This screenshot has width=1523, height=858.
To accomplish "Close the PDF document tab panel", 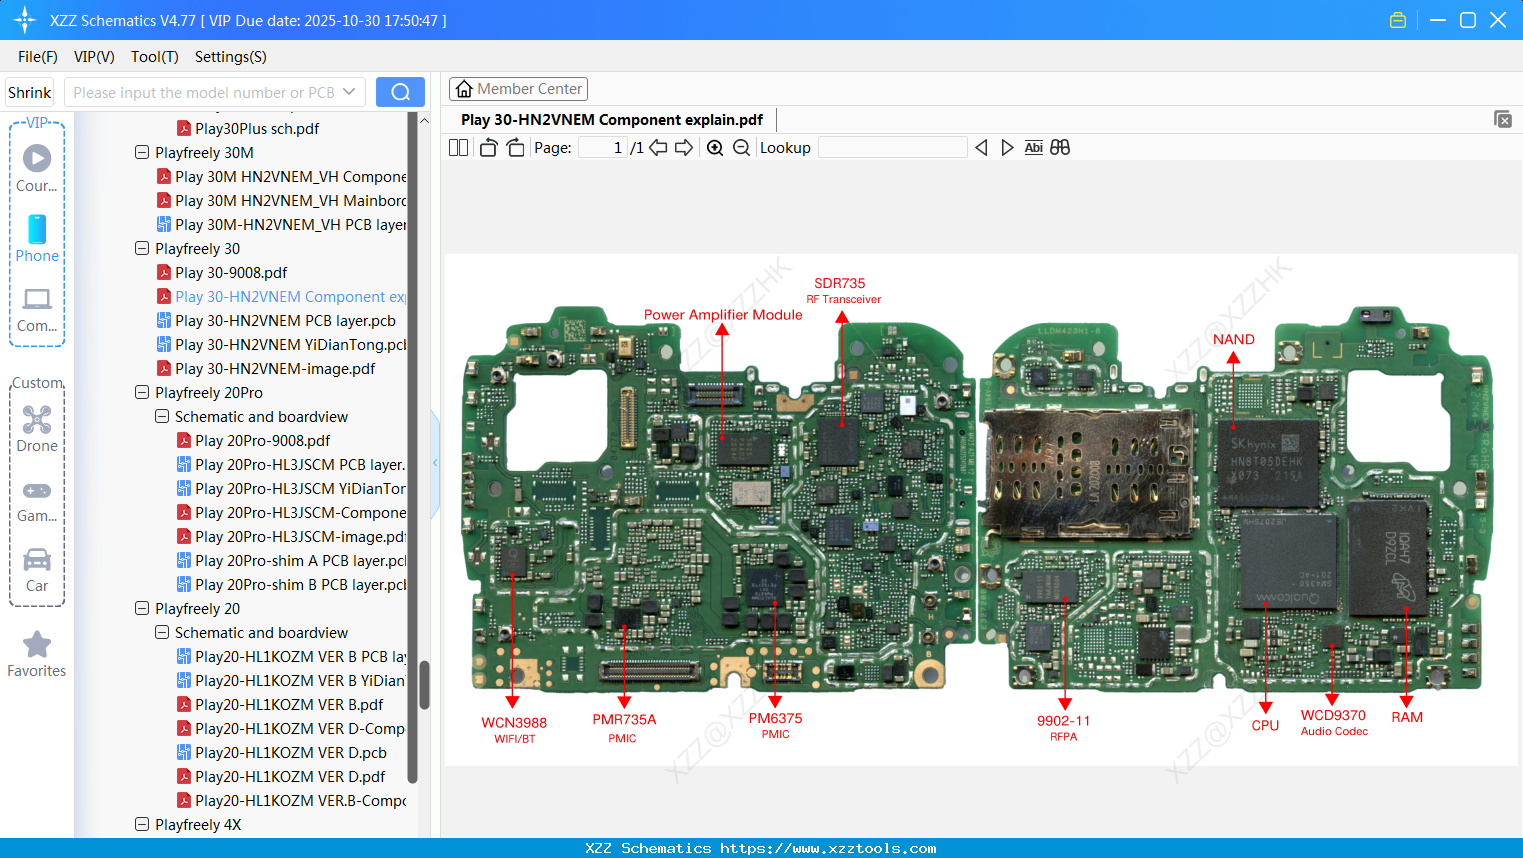I will (1502, 119).
